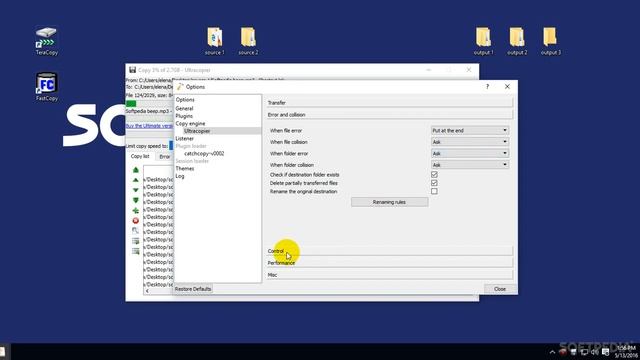Open the When folder collision dropdown
Image resolution: width=640 pixels, height=360 pixels.
tap(470, 165)
